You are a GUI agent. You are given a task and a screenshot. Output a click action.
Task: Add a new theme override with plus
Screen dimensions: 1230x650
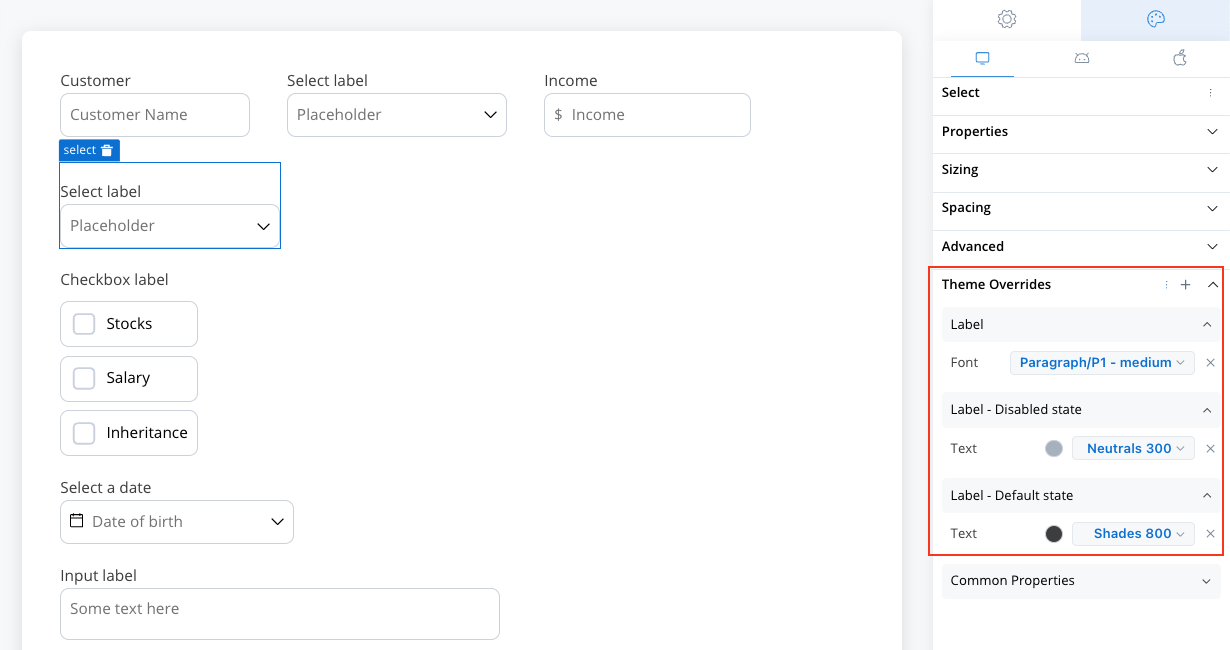[x=1186, y=285]
